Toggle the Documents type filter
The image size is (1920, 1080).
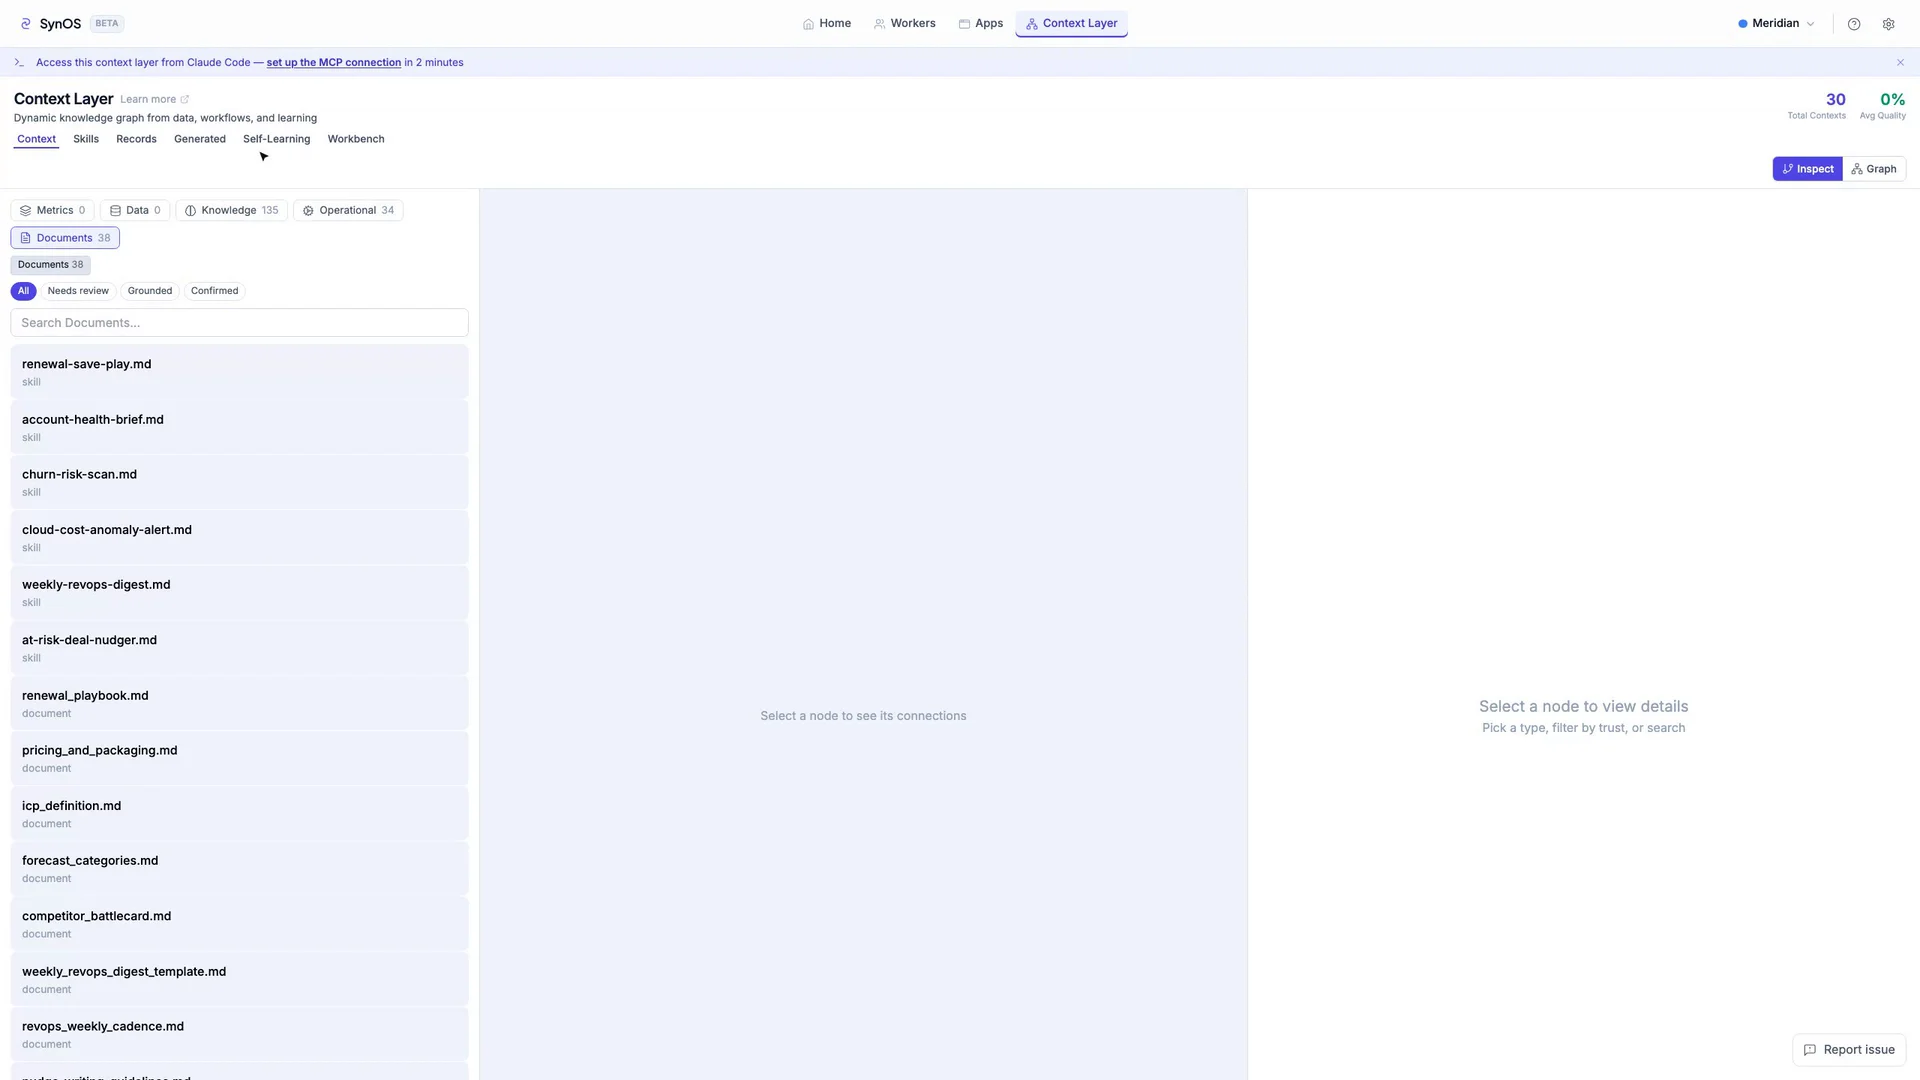point(65,238)
